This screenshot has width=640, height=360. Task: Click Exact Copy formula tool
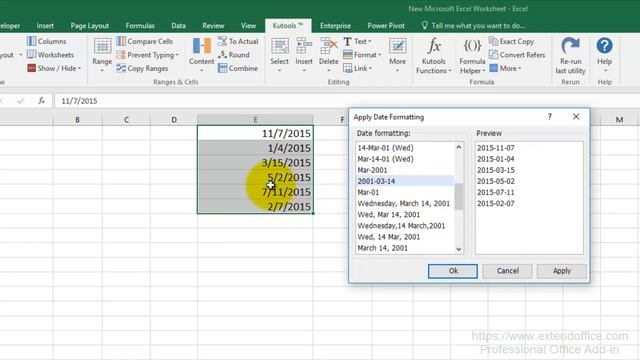511,41
